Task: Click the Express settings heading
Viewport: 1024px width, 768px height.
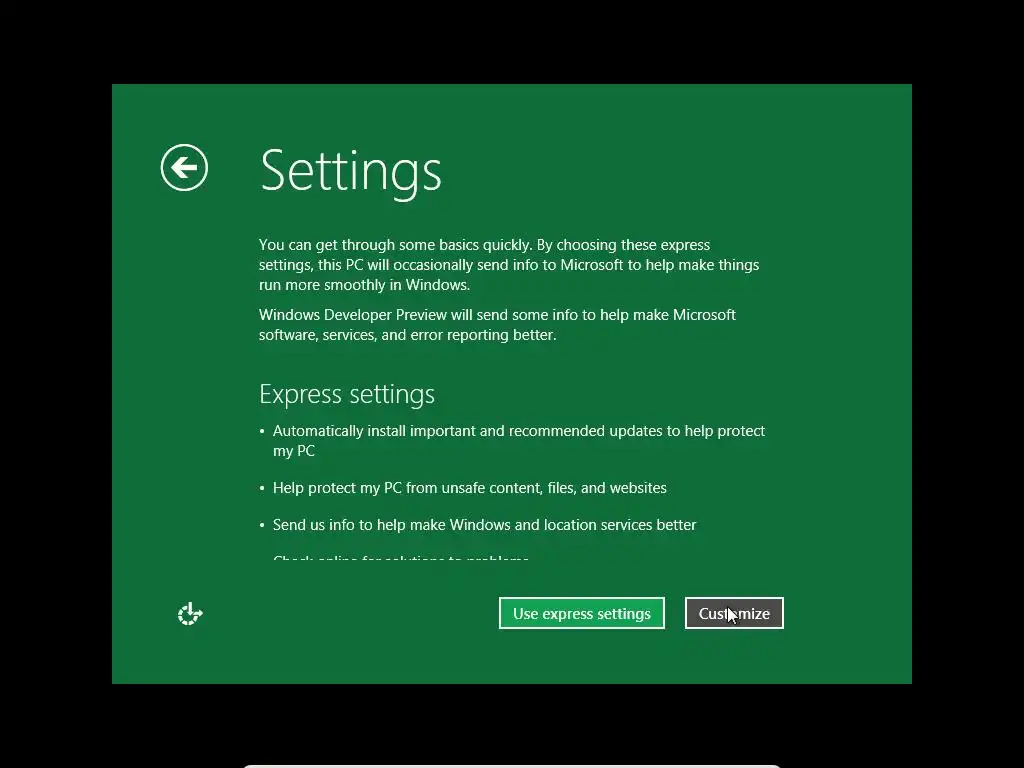Action: pos(347,394)
